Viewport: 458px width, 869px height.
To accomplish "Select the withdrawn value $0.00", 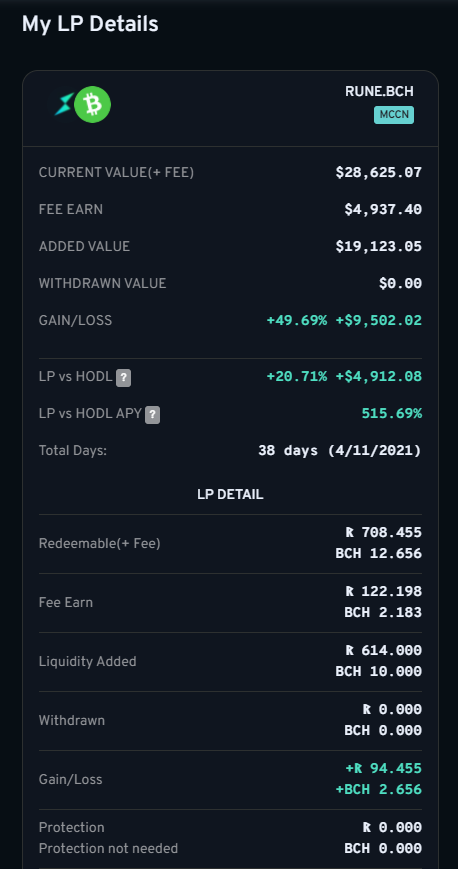I will click(400, 284).
